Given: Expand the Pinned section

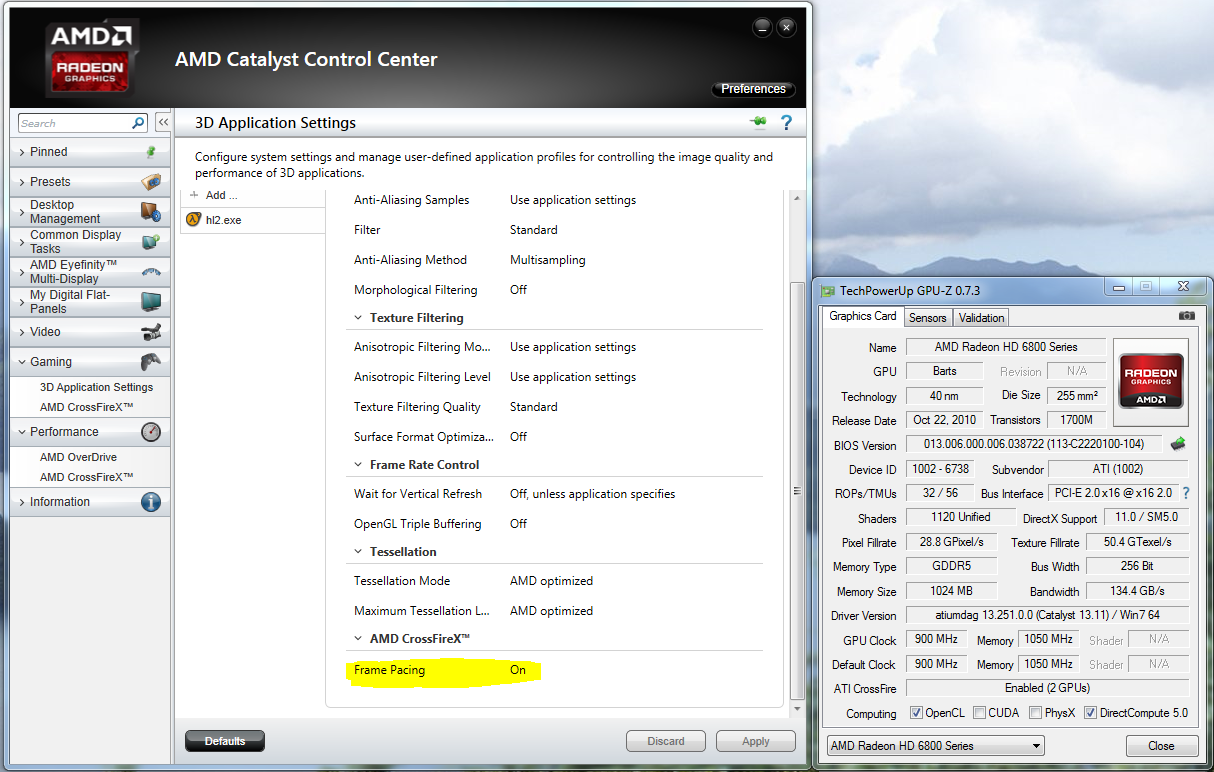Looking at the screenshot, I should pyautogui.click(x=22, y=152).
